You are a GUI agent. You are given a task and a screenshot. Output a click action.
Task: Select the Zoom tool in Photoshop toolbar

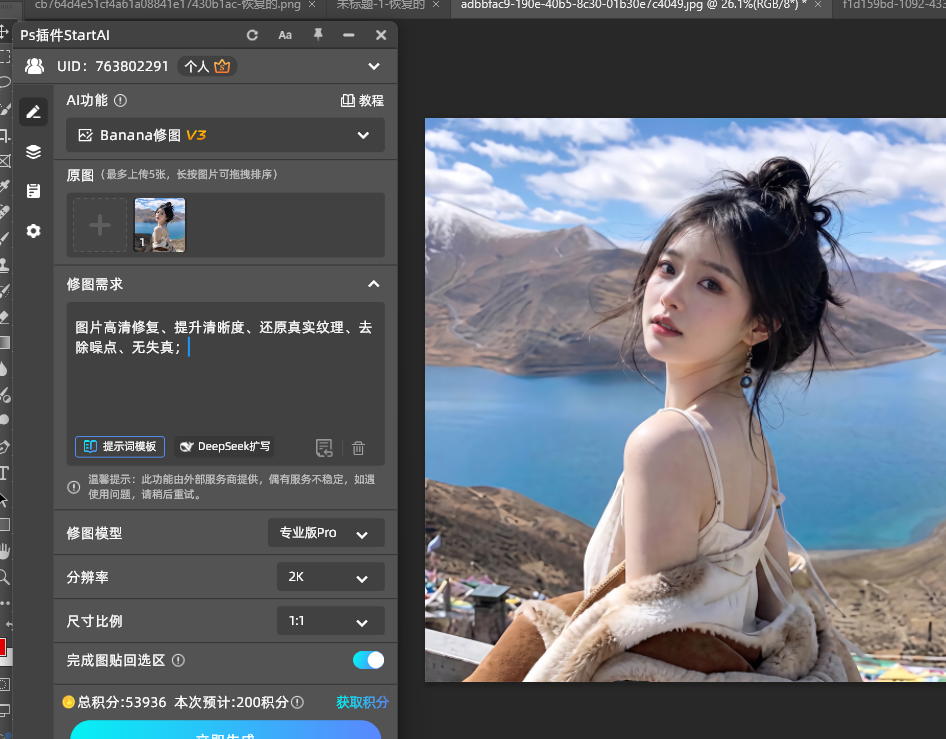click(4, 577)
